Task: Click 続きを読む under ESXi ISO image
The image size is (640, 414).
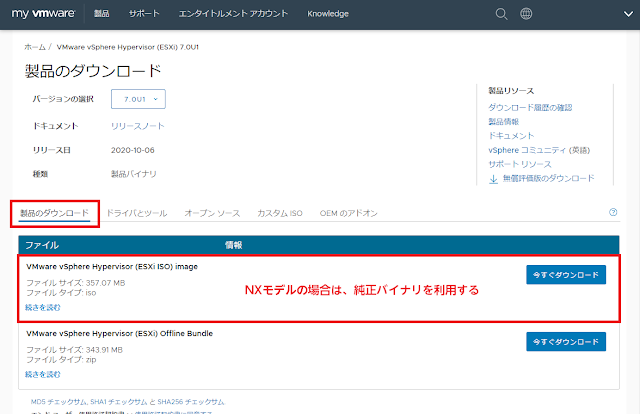Action: pyautogui.click(x=43, y=307)
